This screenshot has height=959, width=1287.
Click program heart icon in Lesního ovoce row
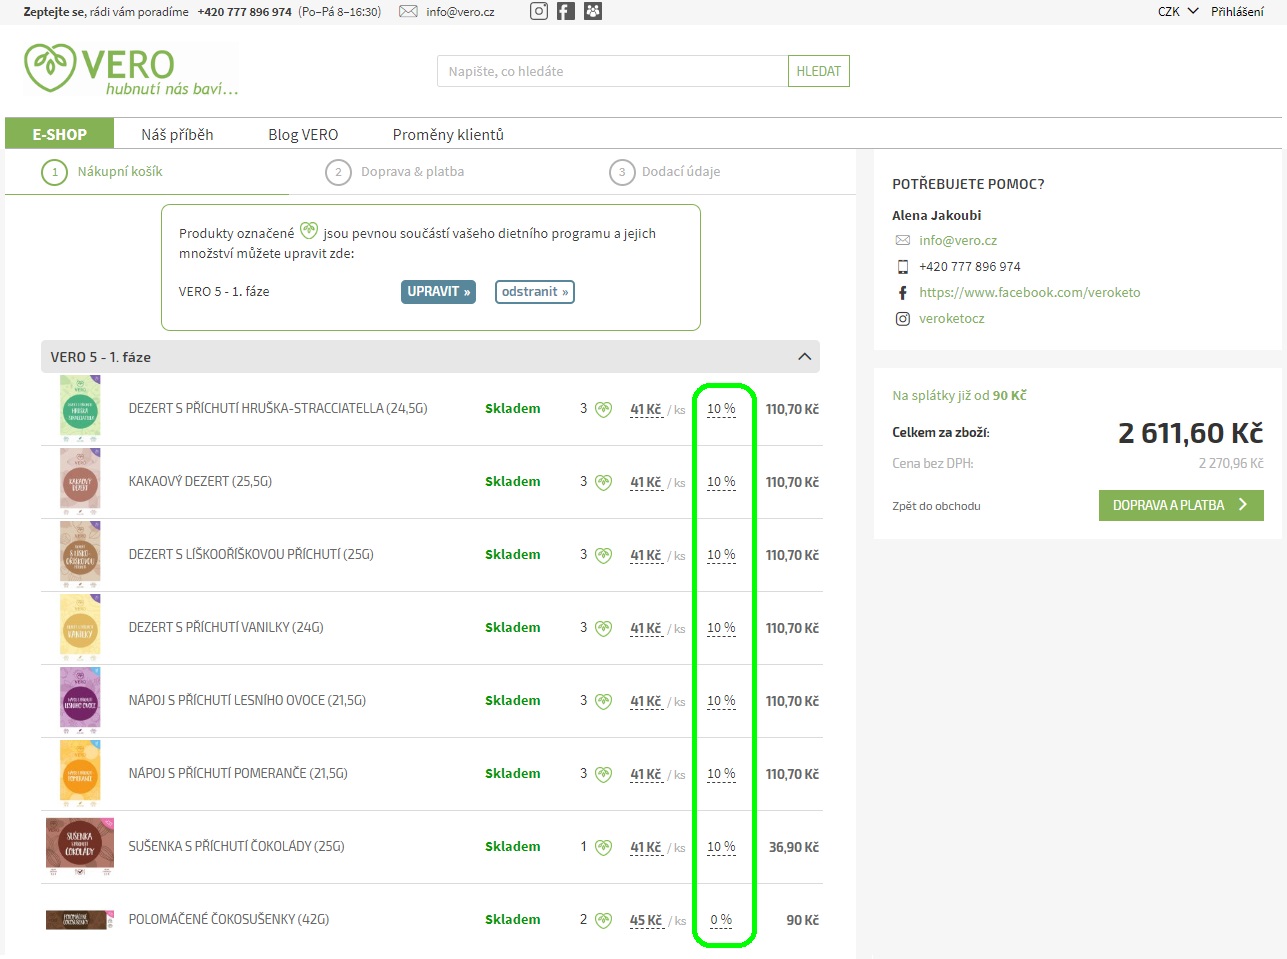603,701
